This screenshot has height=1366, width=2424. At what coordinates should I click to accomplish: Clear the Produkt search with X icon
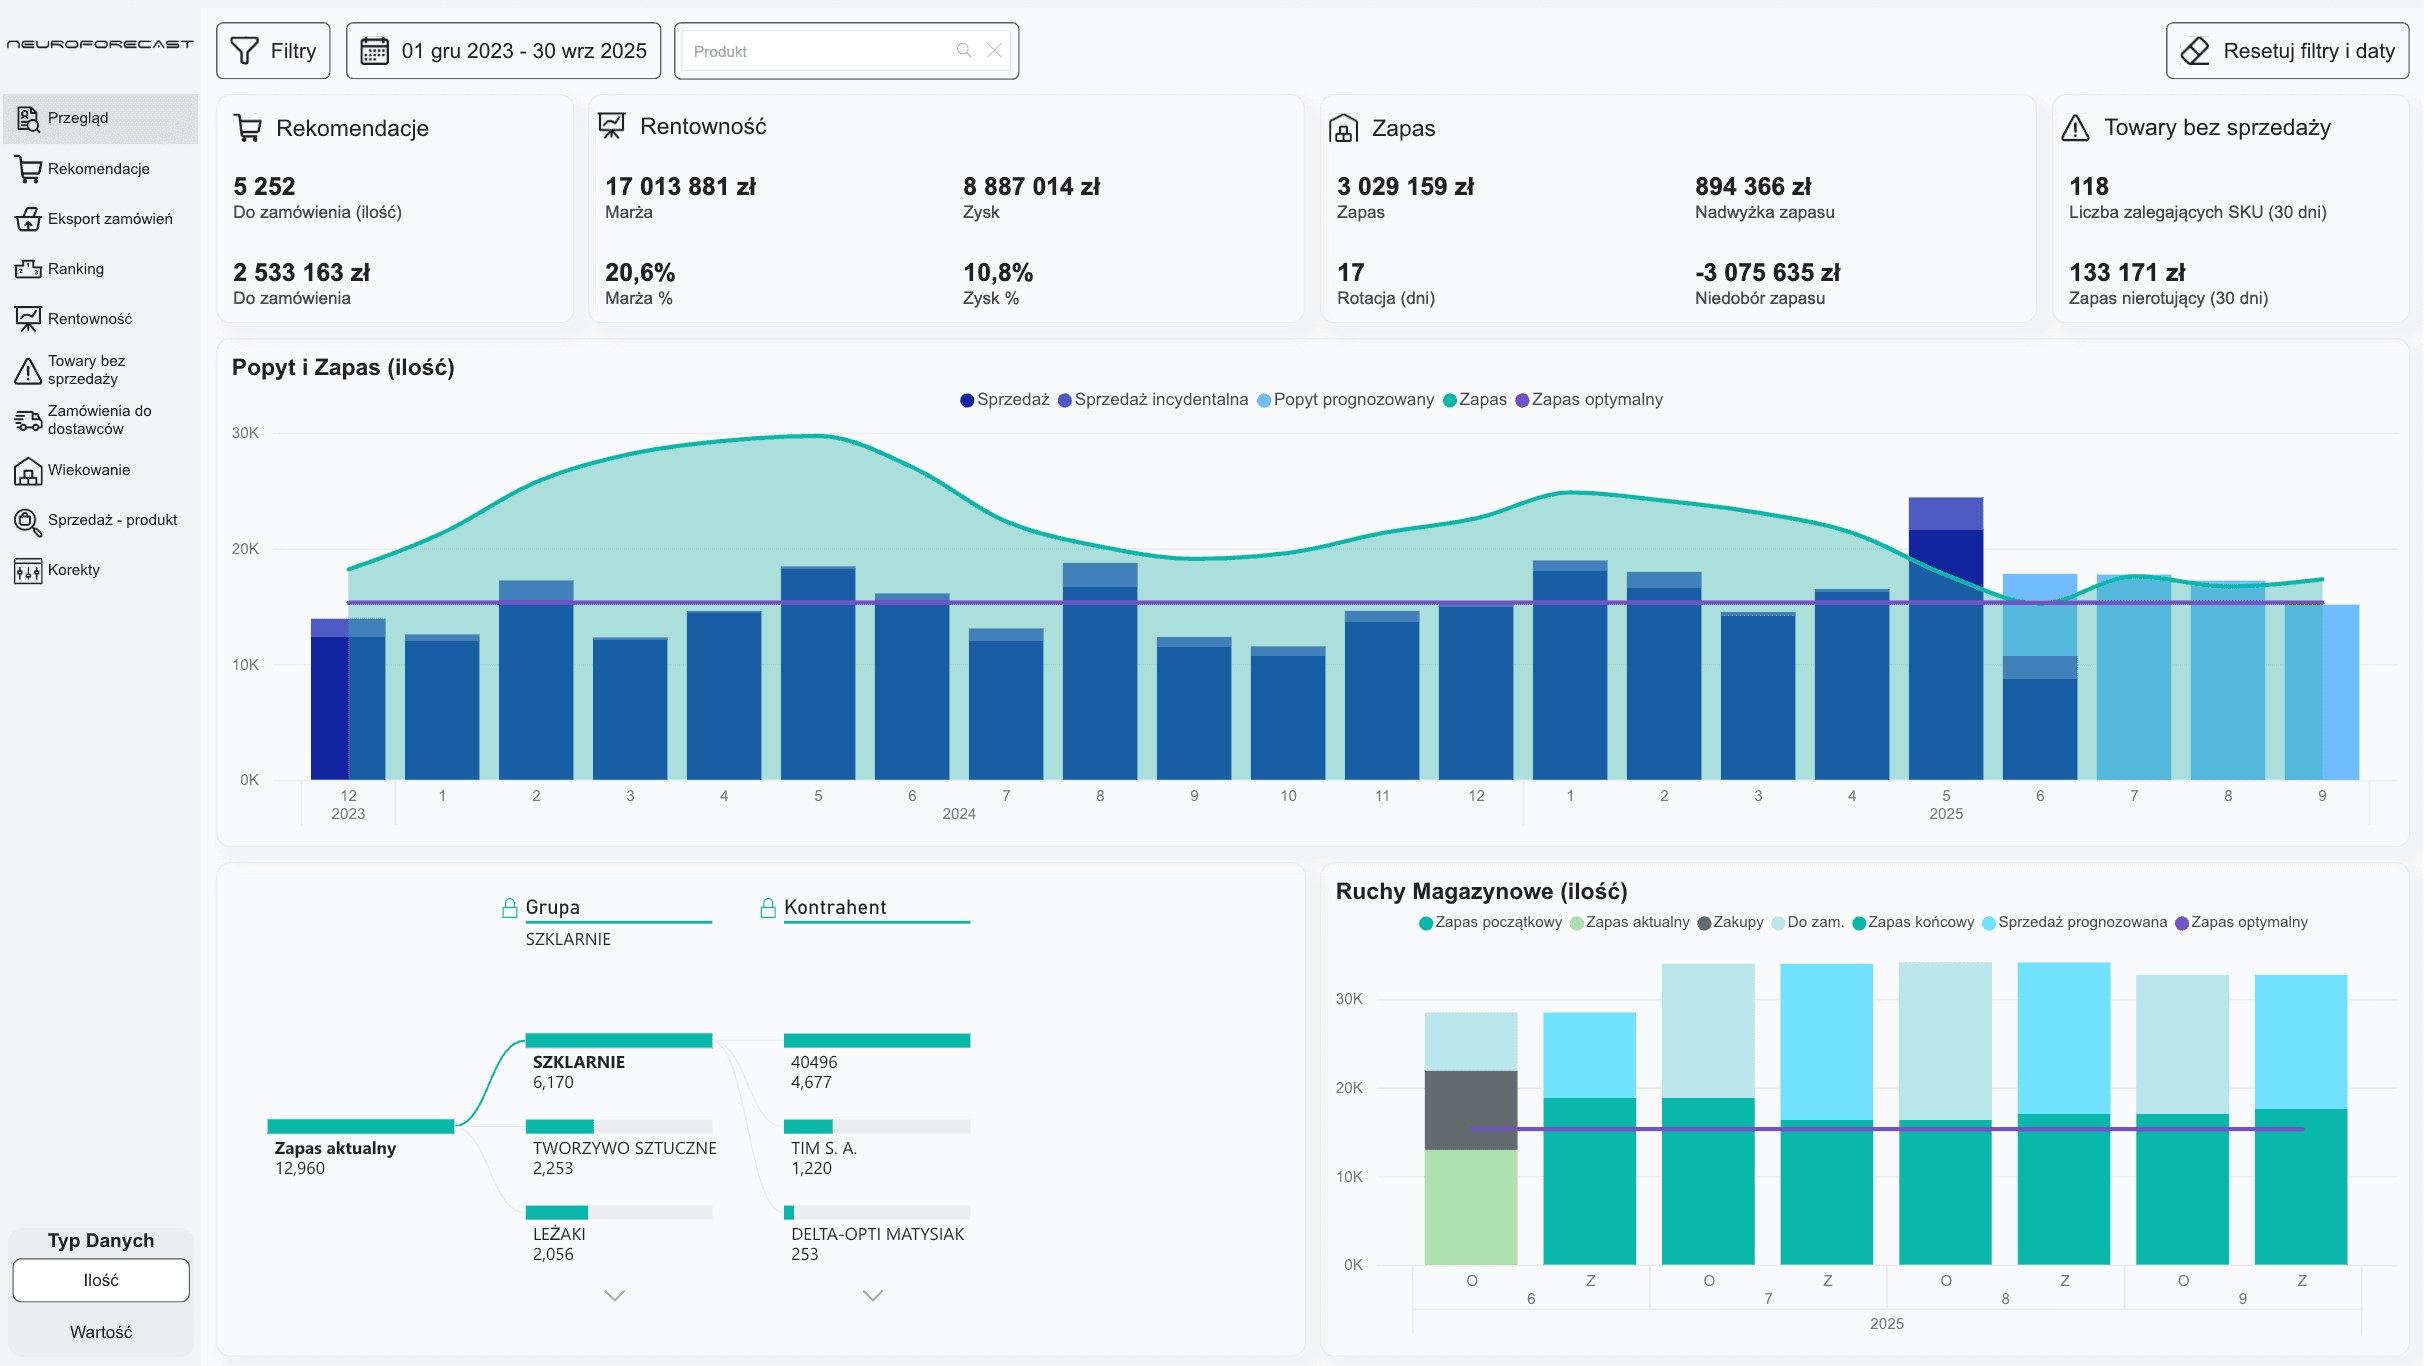pyautogui.click(x=994, y=50)
